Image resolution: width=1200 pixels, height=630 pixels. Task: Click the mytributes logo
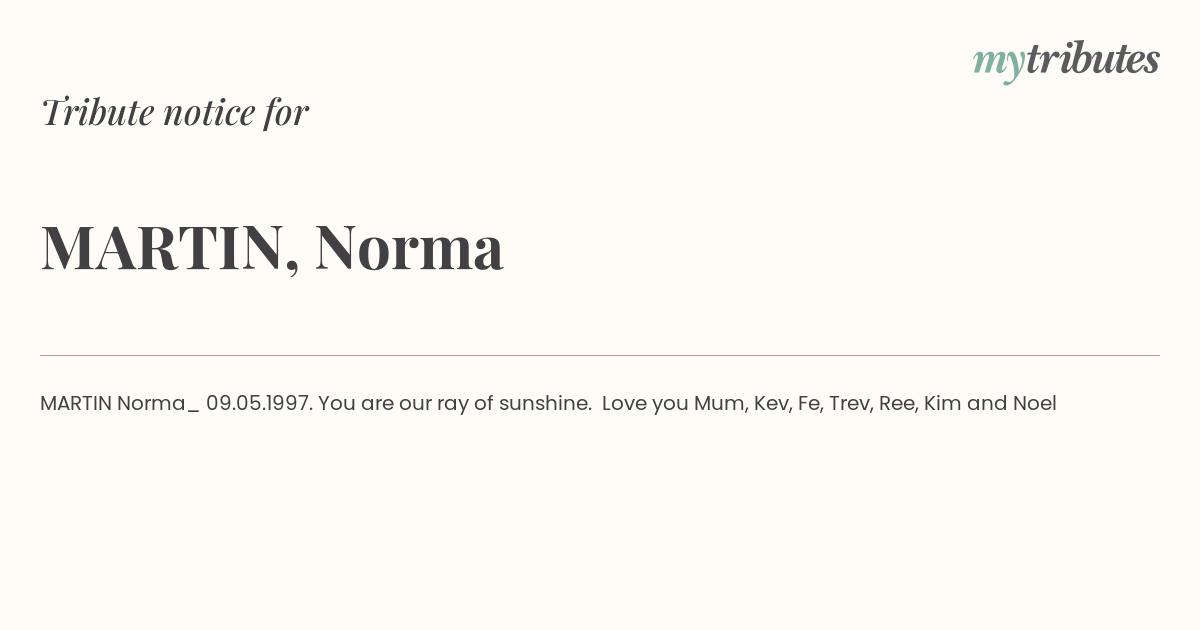[x=1066, y=60]
